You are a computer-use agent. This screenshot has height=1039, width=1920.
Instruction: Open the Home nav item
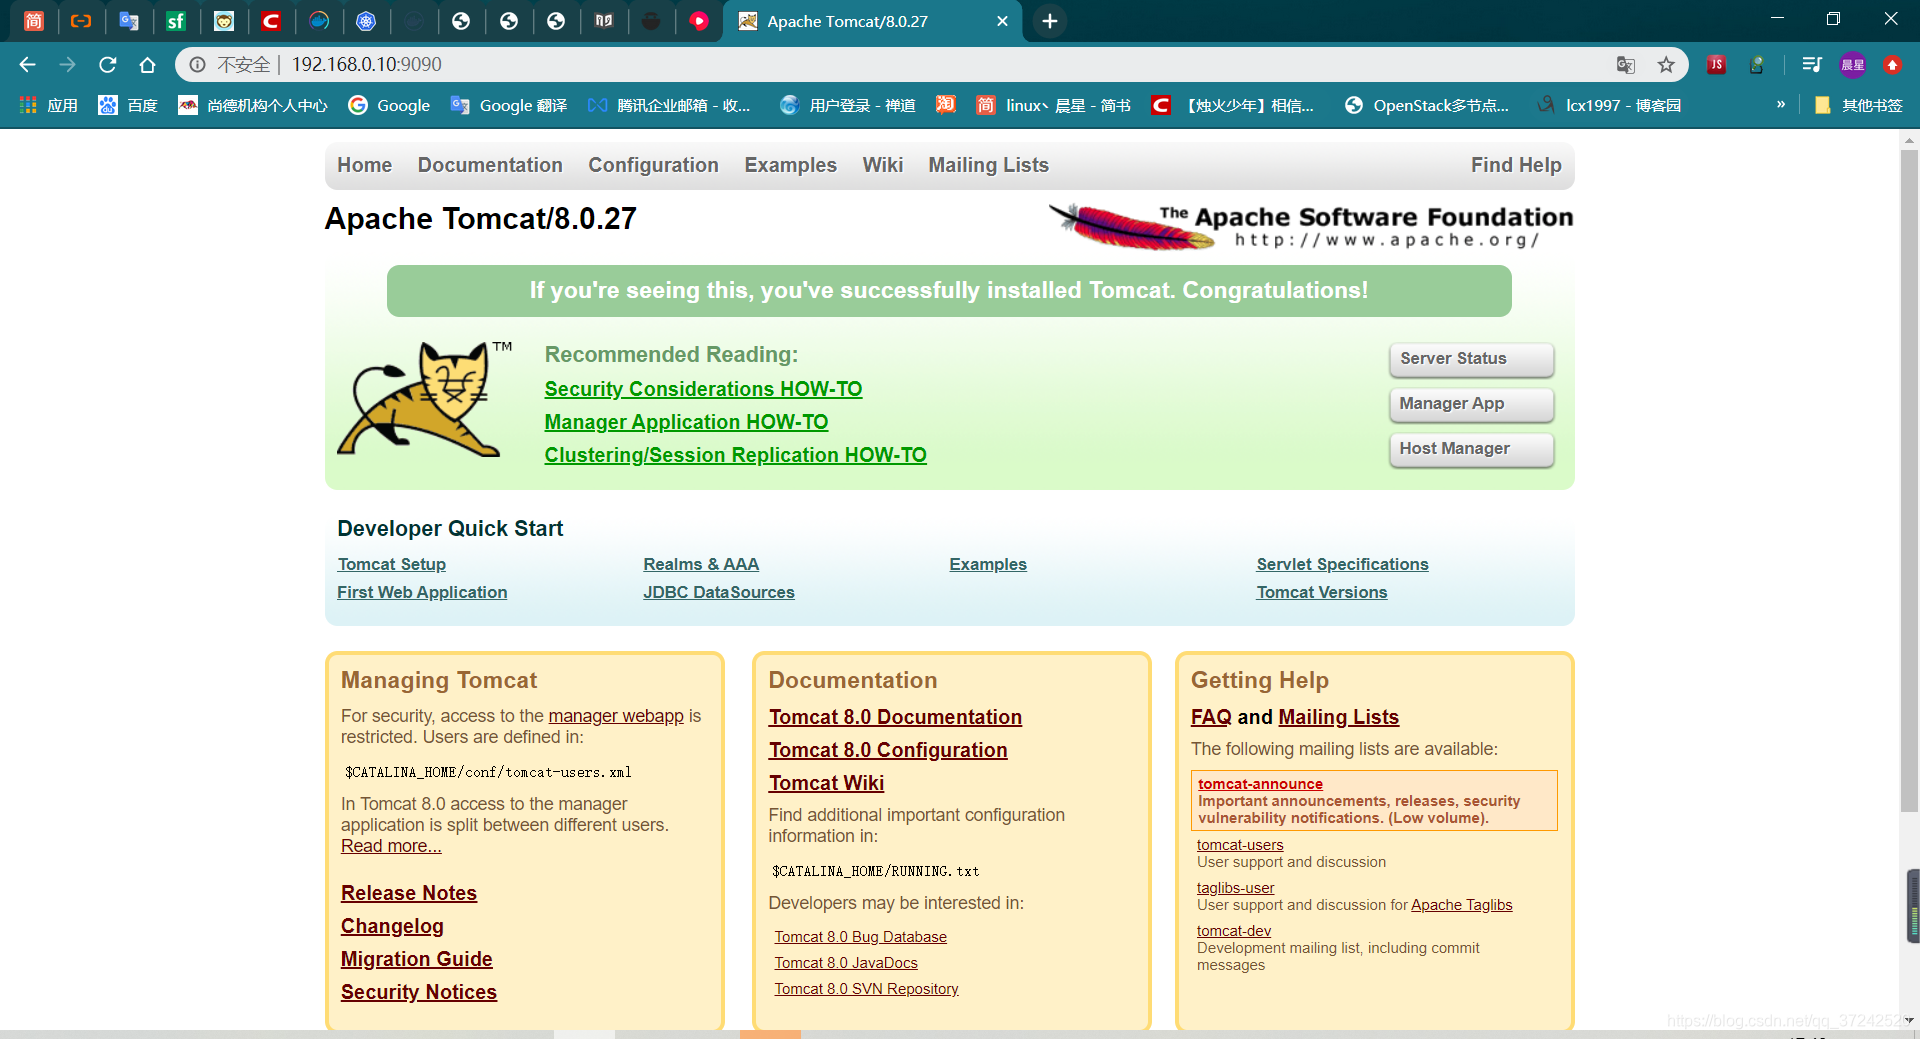pos(364,165)
